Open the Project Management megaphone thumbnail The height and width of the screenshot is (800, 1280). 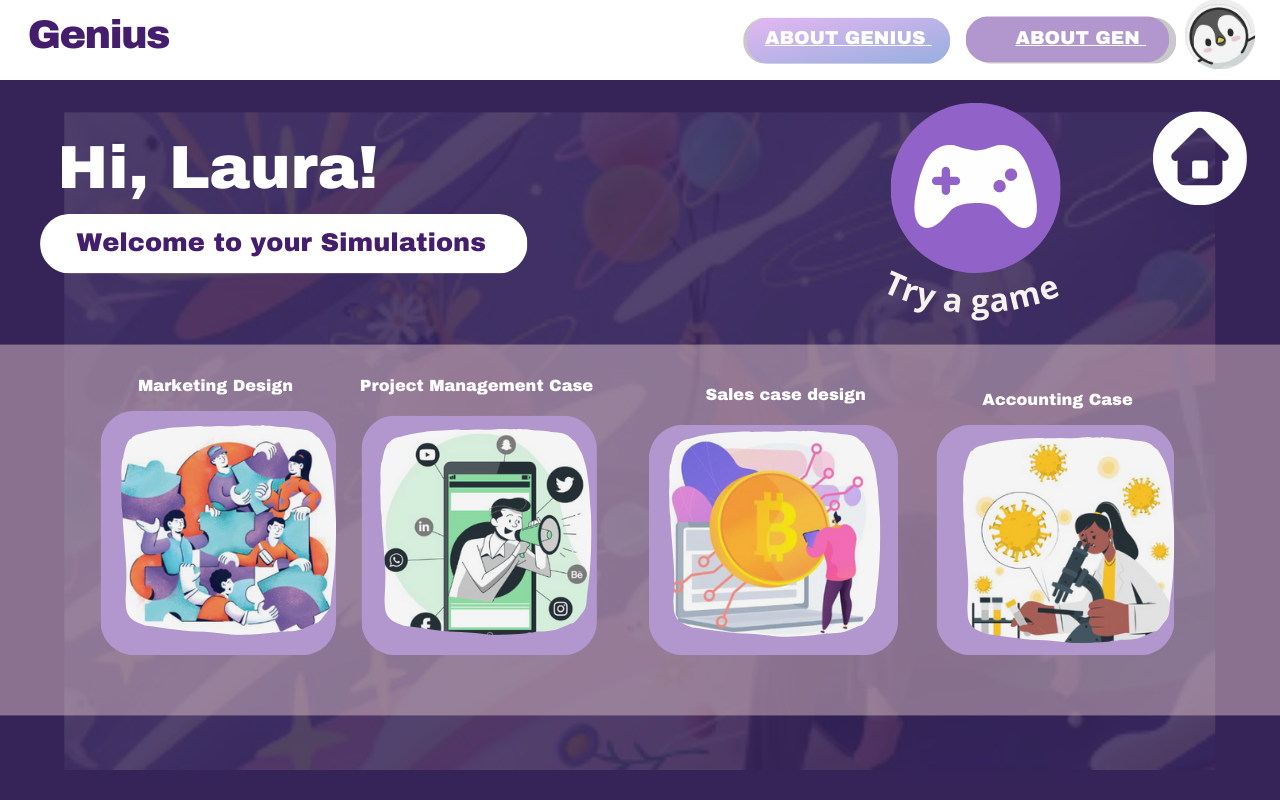[x=479, y=535]
